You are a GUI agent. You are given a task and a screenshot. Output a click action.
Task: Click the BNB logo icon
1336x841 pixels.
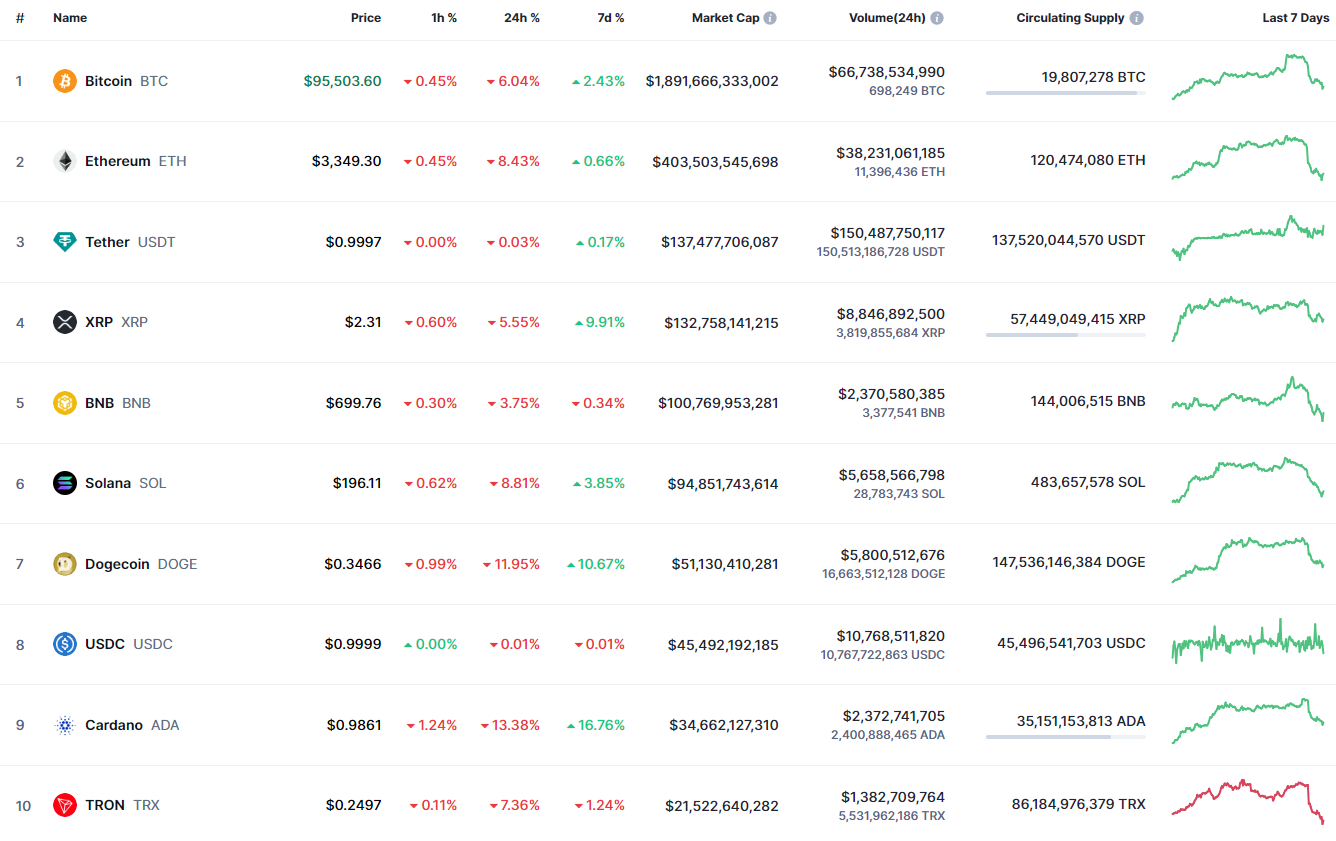coord(65,403)
